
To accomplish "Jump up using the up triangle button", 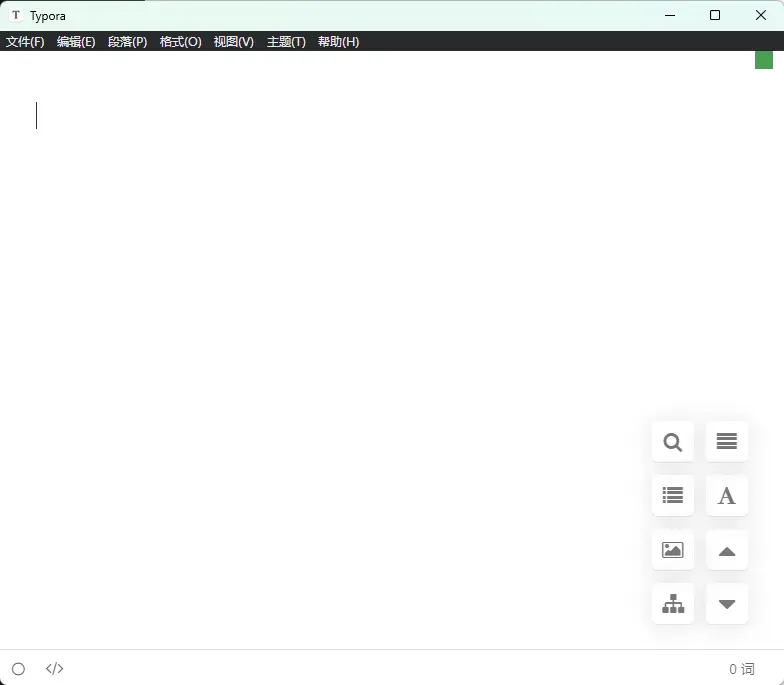I will (726, 550).
